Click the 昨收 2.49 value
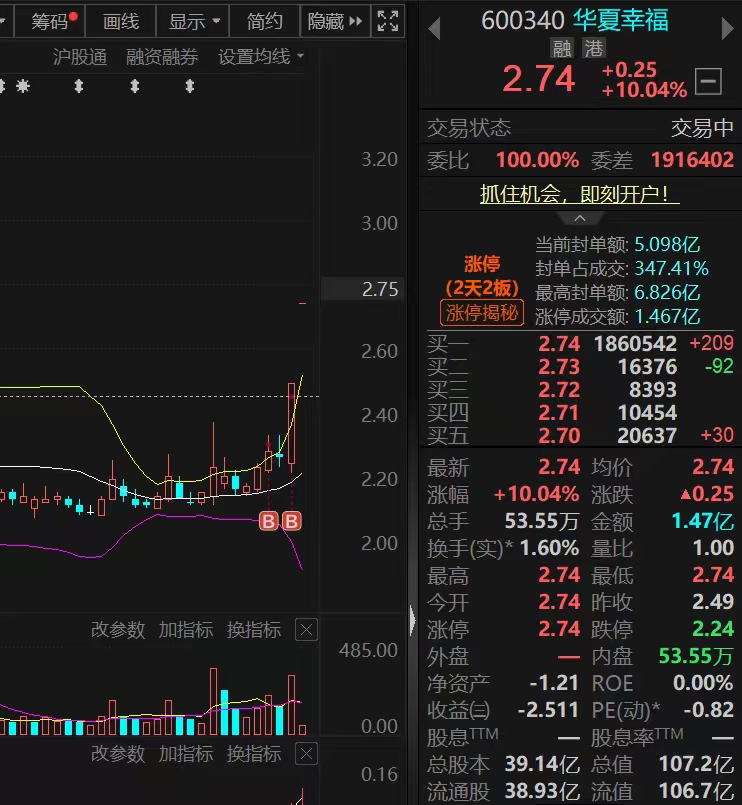The height and width of the screenshot is (805, 742). (713, 601)
